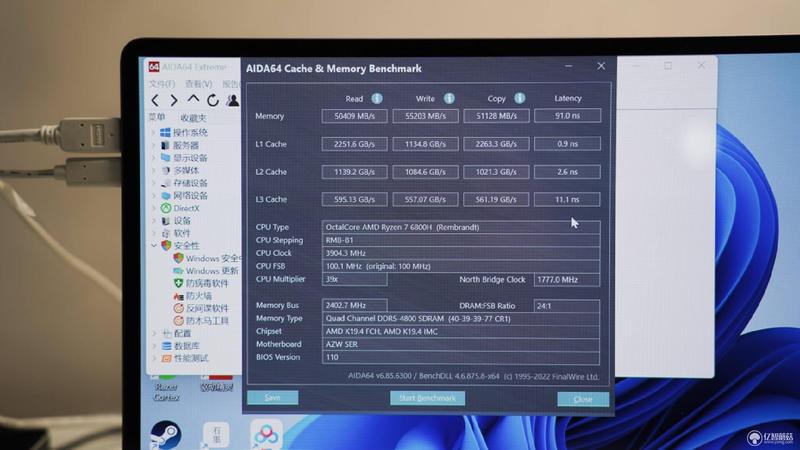Click the Chipset AMD K19.4 FCH value
The height and width of the screenshot is (450, 800).
(x=461, y=332)
